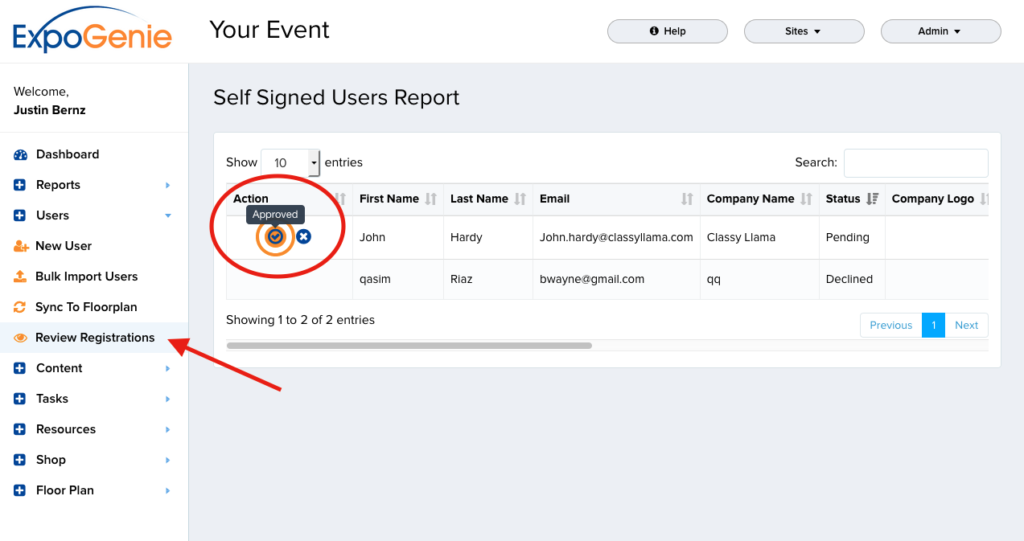Sort by Company Name column arrows
This screenshot has width=1024, height=541.
click(807, 199)
